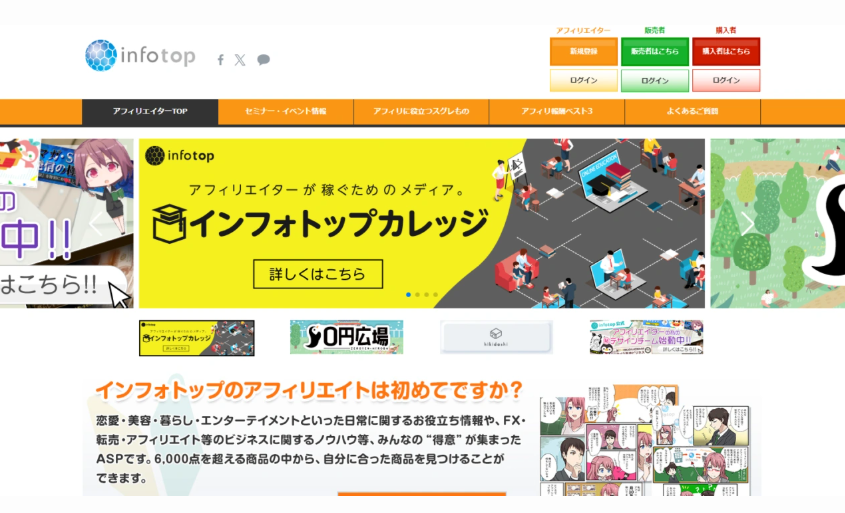Open the Facebook social icon

click(x=220, y=60)
